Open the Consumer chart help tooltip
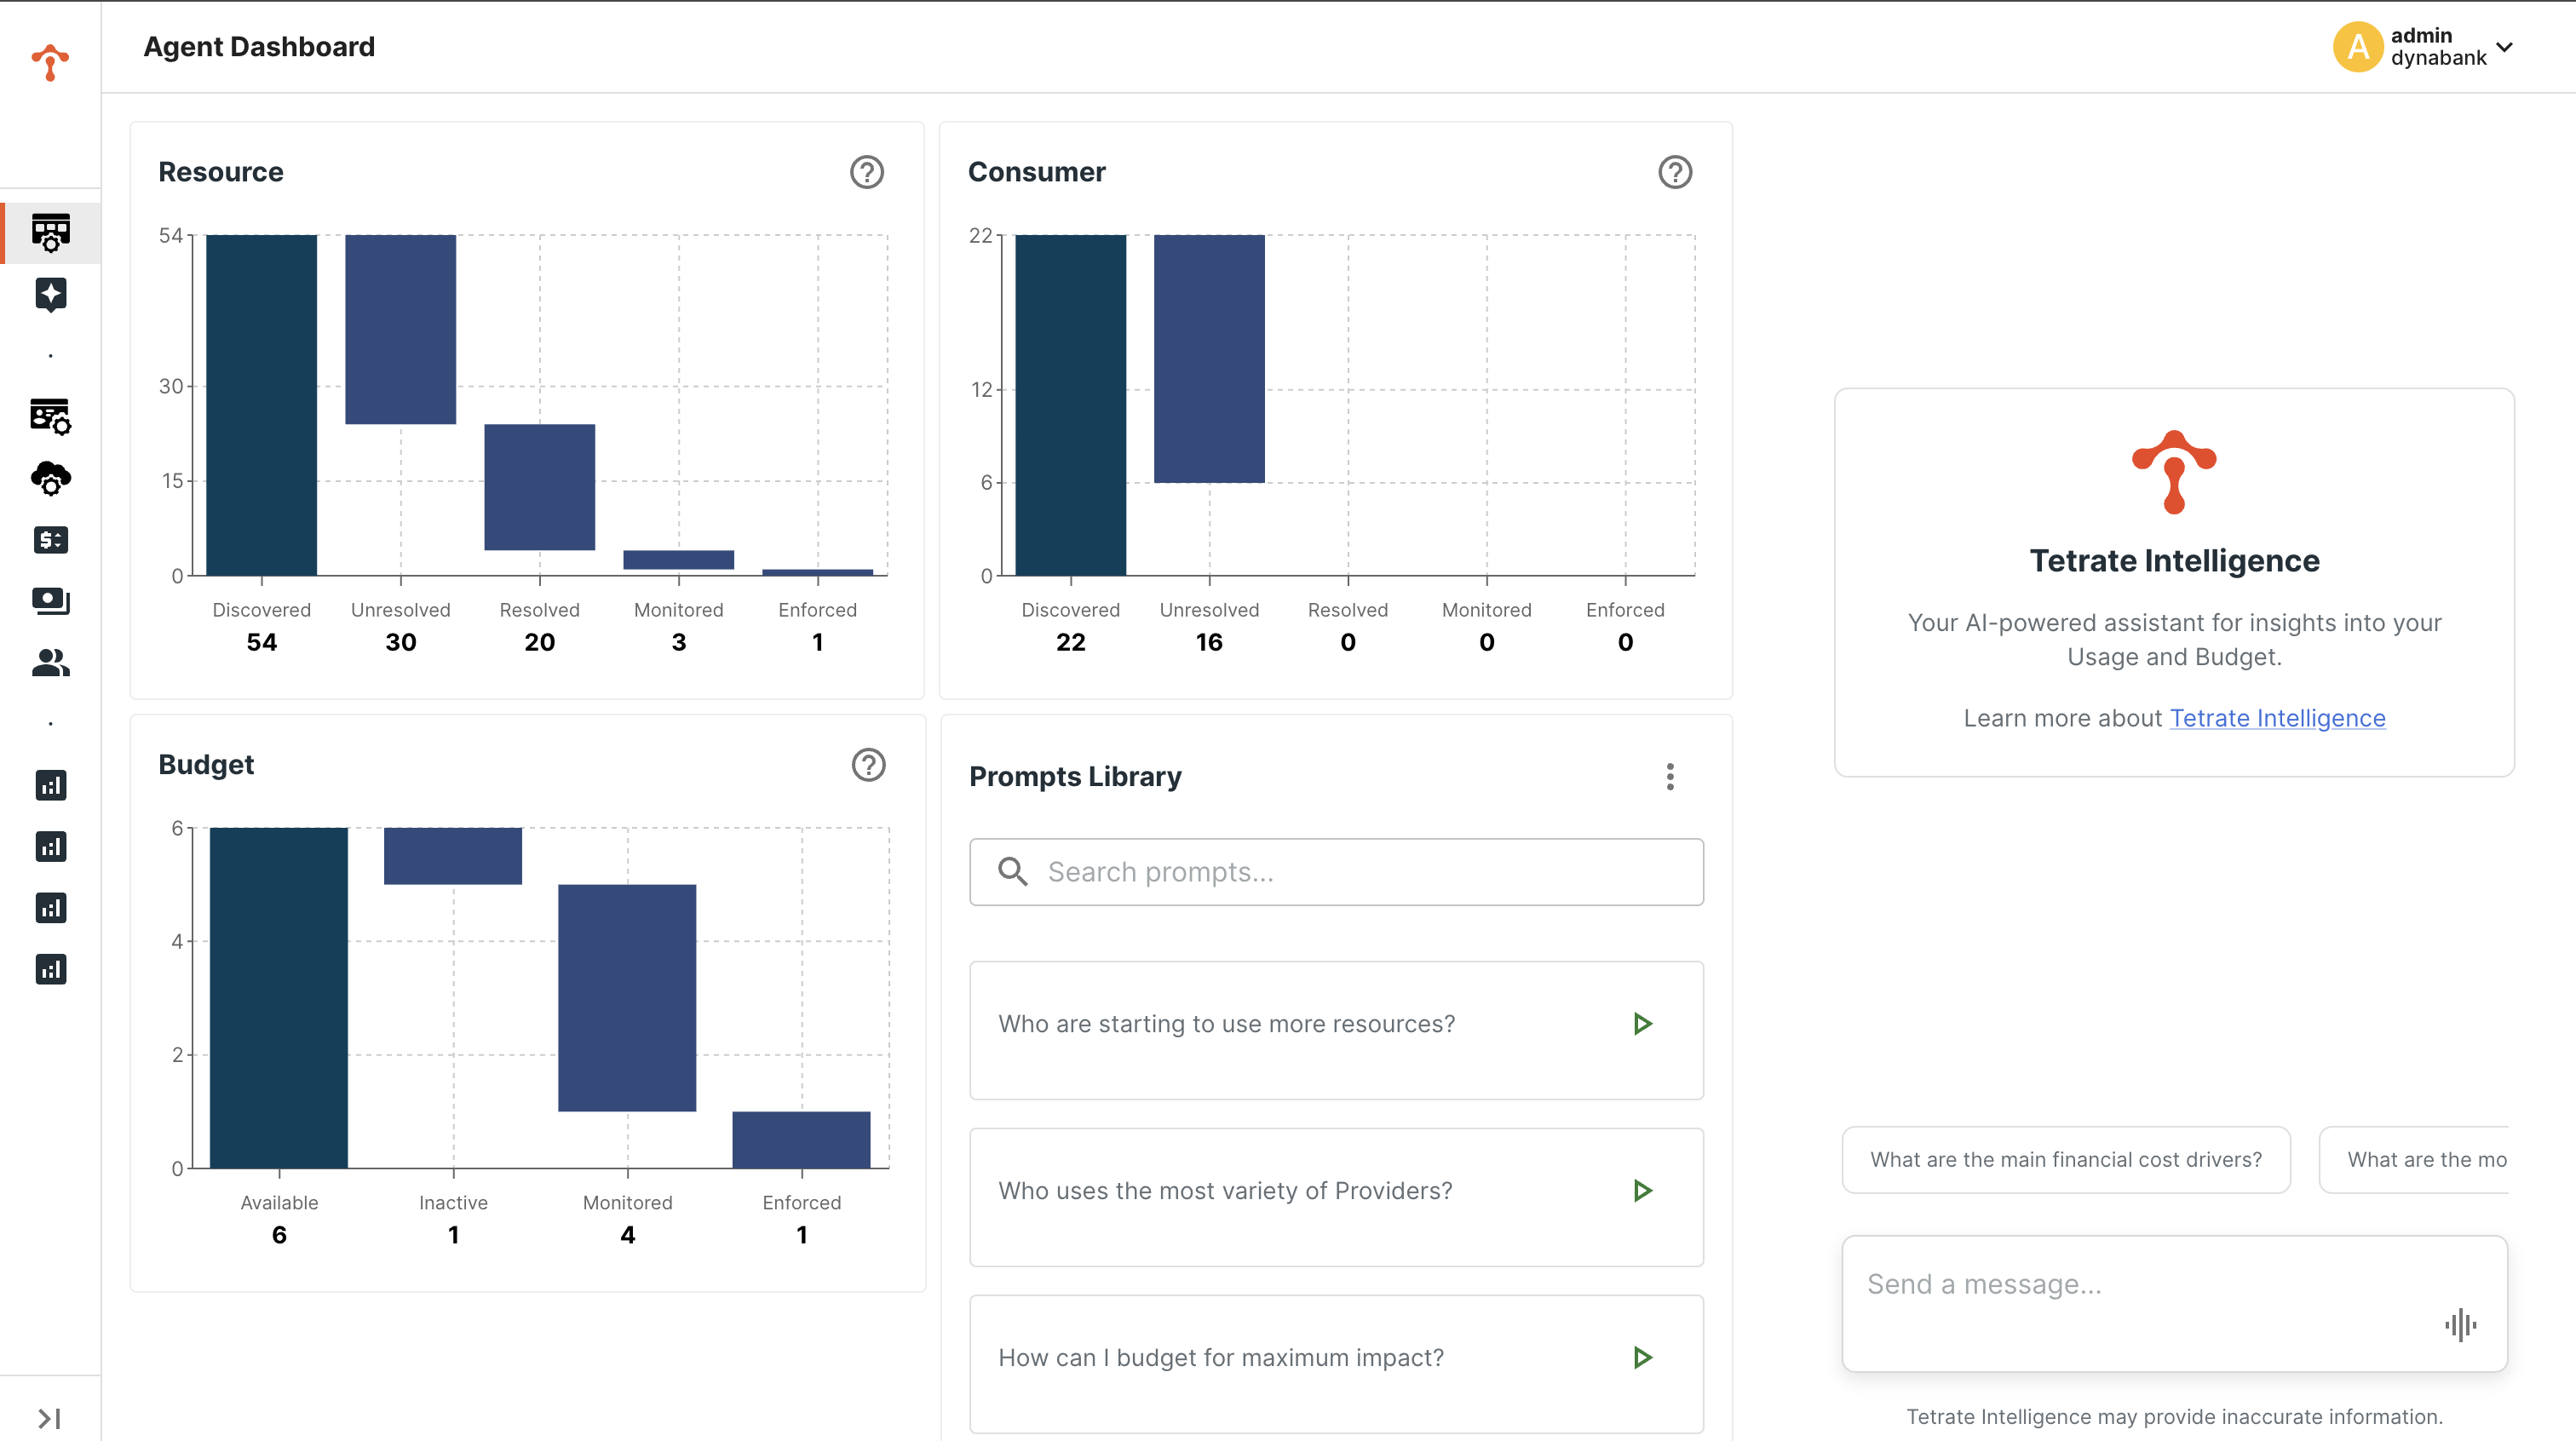 pos(1675,172)
